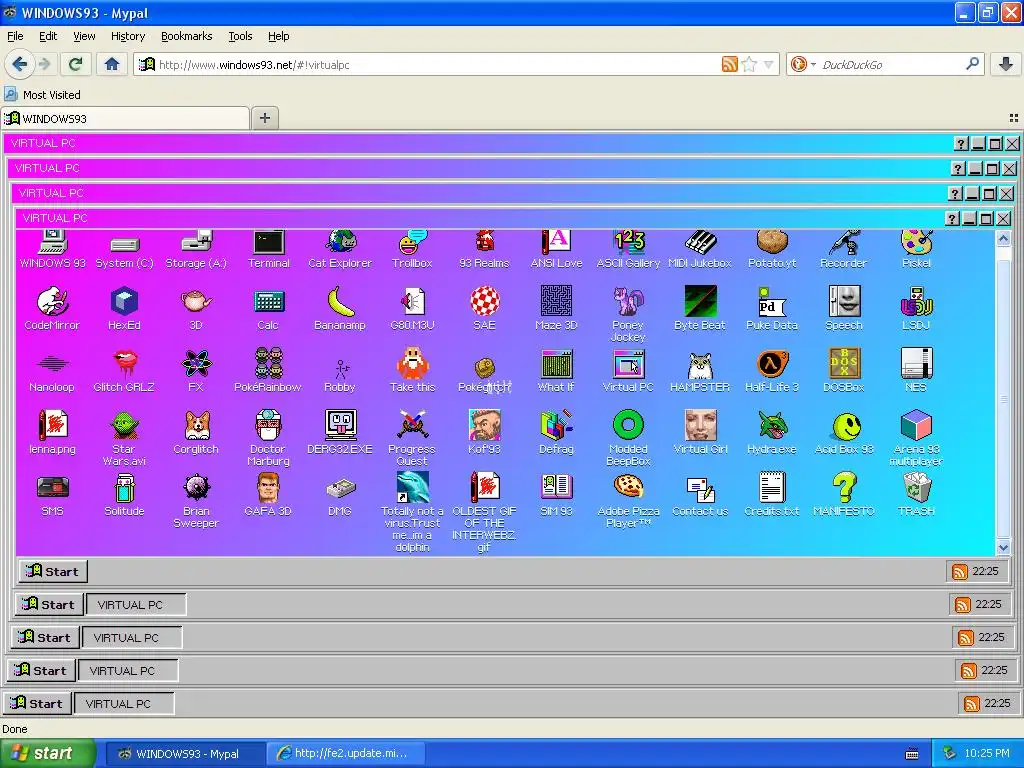Open the History menu

click(127, 36)
